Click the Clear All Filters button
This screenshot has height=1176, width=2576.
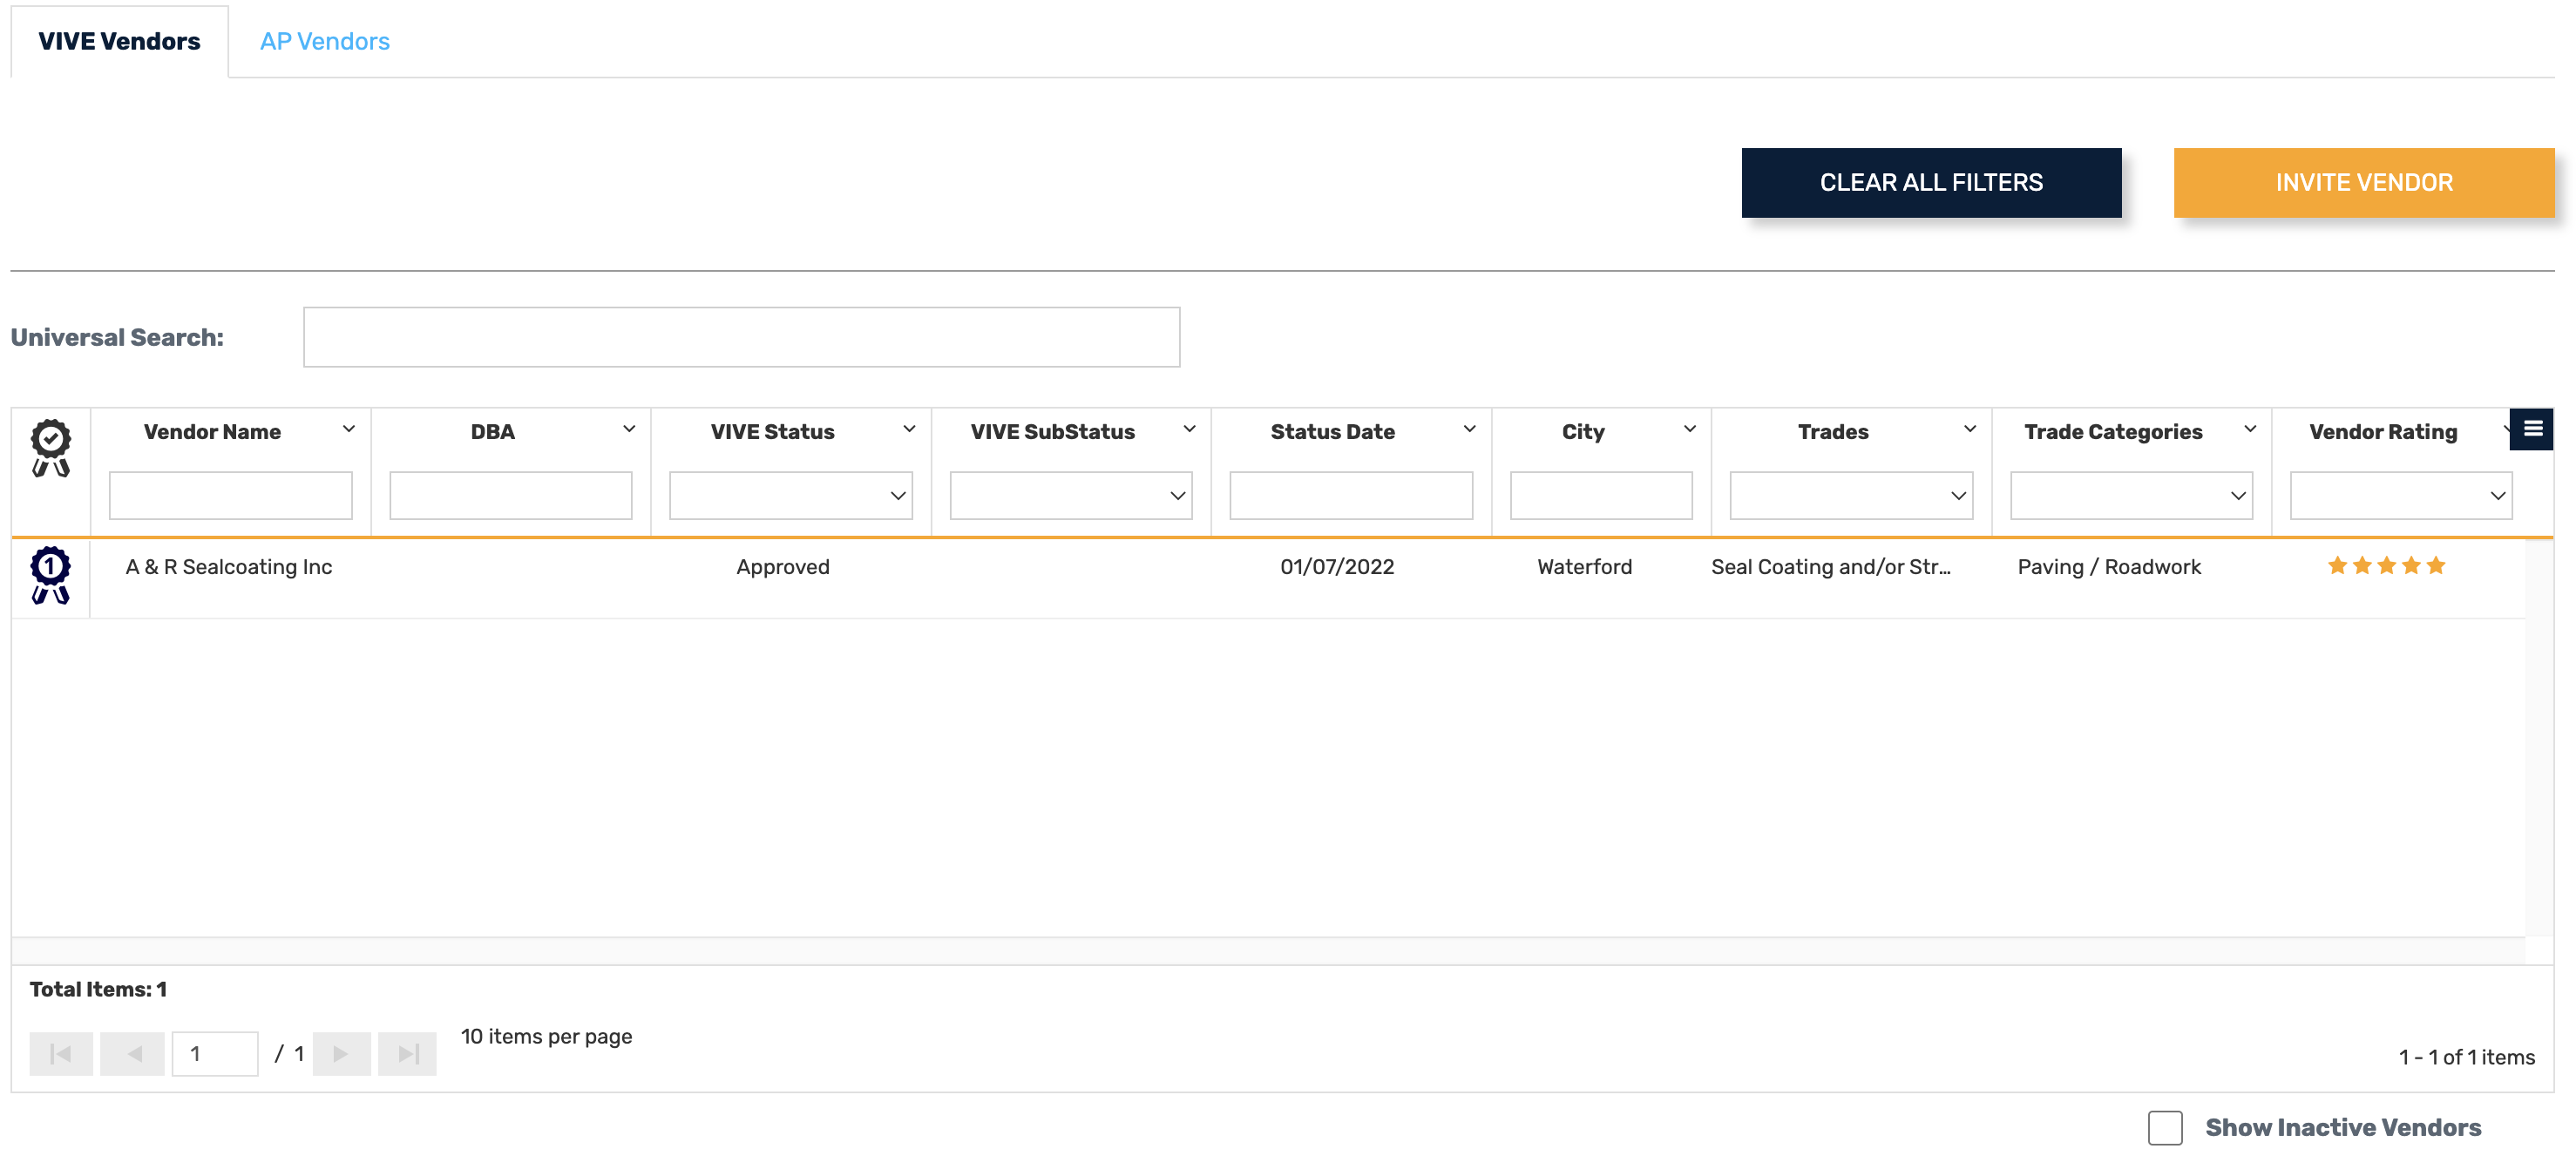(1931, 183)
